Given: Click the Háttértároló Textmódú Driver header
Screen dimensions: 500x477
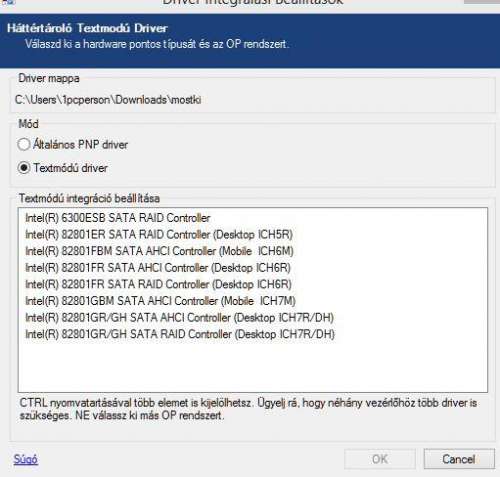Looking at the screenshot, I should [87, 28].
